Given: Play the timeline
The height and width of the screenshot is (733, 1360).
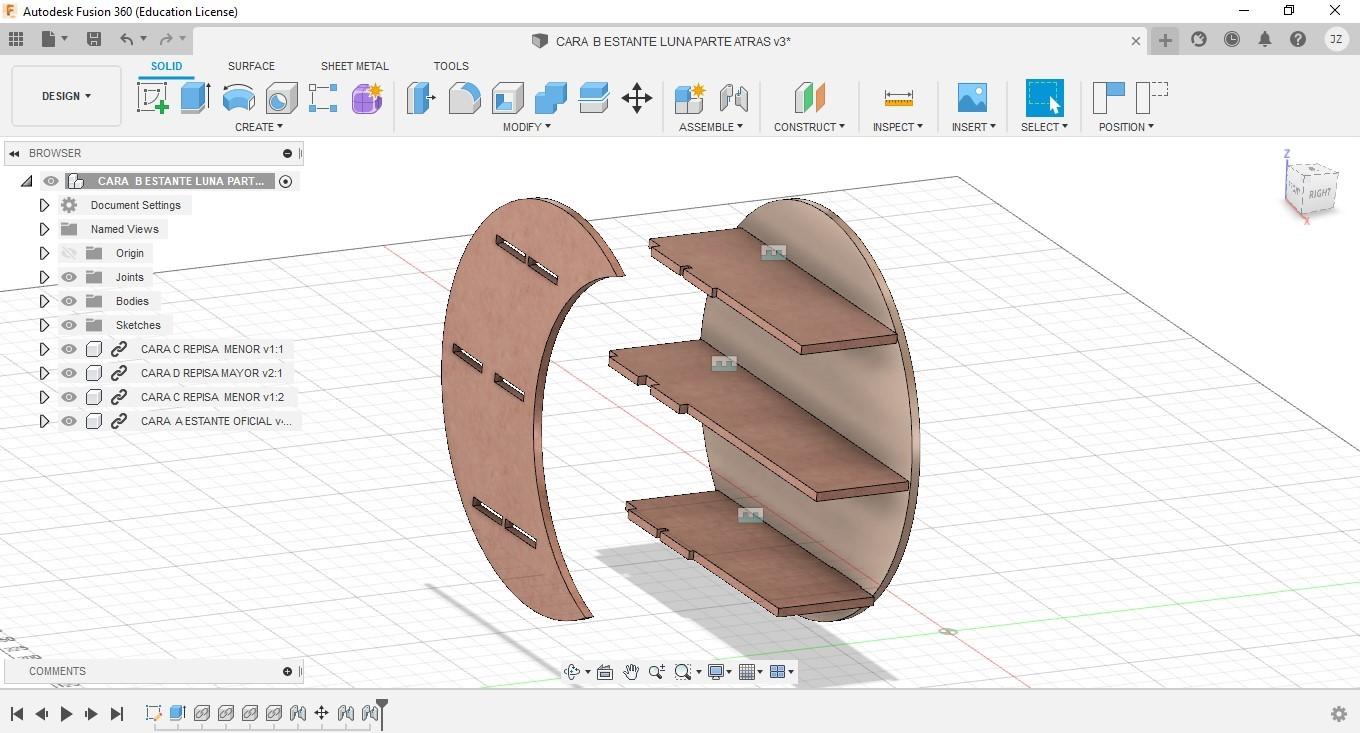Looking at the screenshot, I should pyautogui.click(x=66, y=713).
